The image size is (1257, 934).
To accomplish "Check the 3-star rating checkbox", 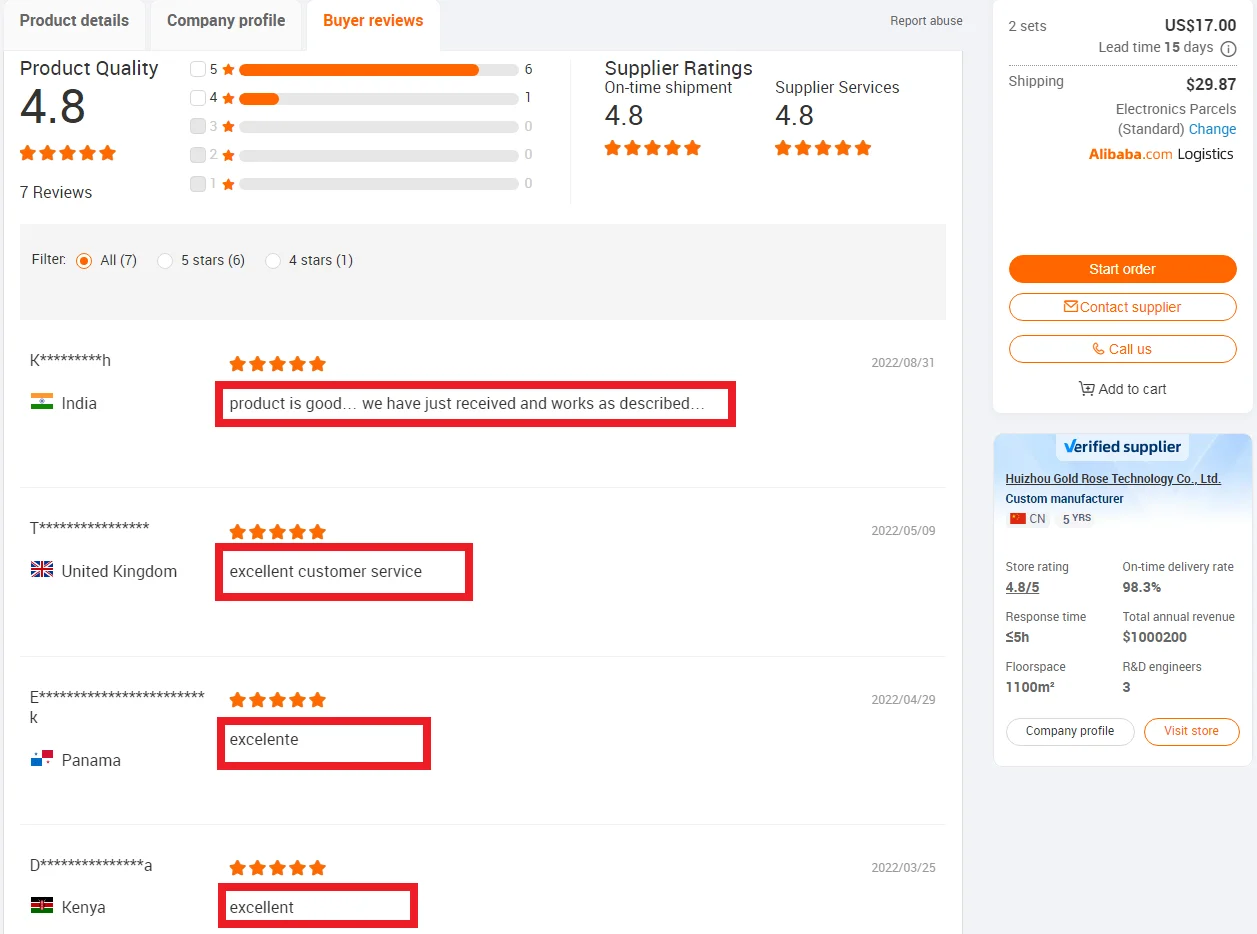I will tap(198, 126).
